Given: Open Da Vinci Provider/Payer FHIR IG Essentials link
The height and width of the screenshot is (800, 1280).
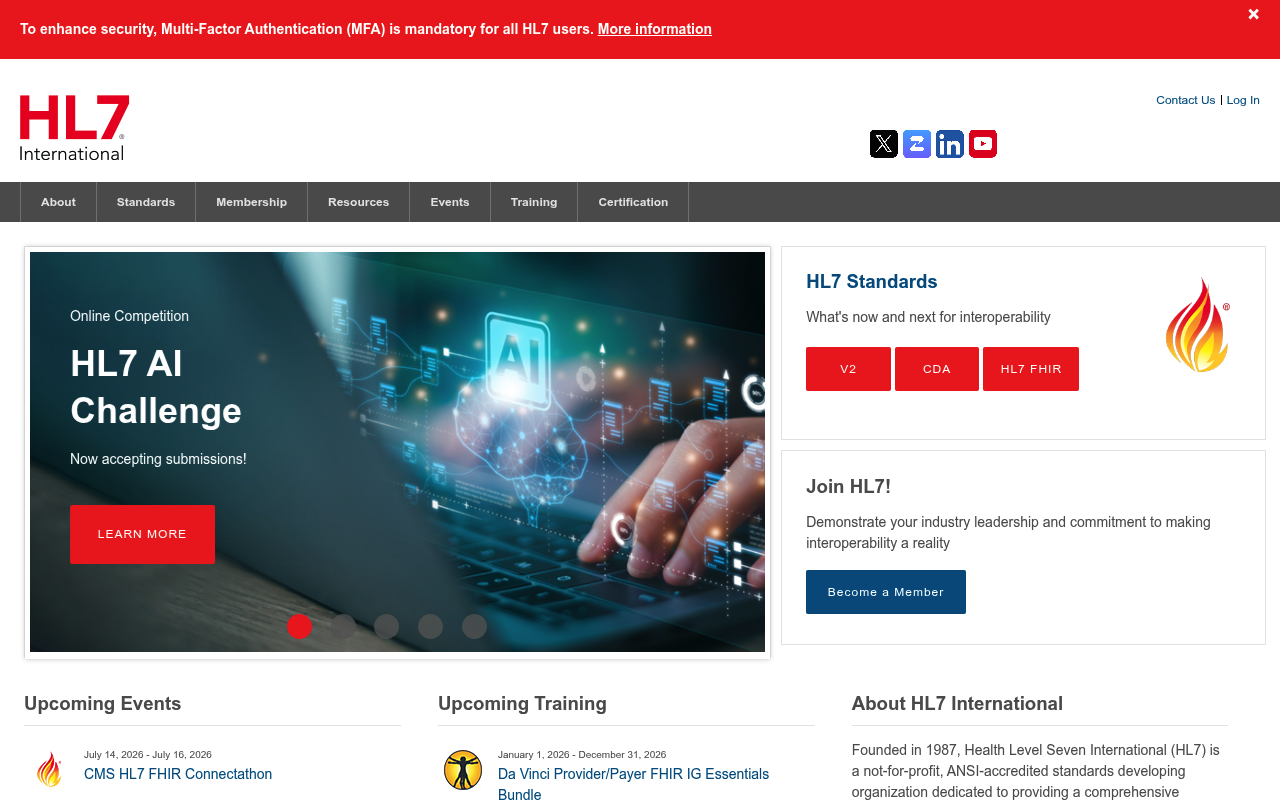Looking at the screenshot, I should point(634,784).
